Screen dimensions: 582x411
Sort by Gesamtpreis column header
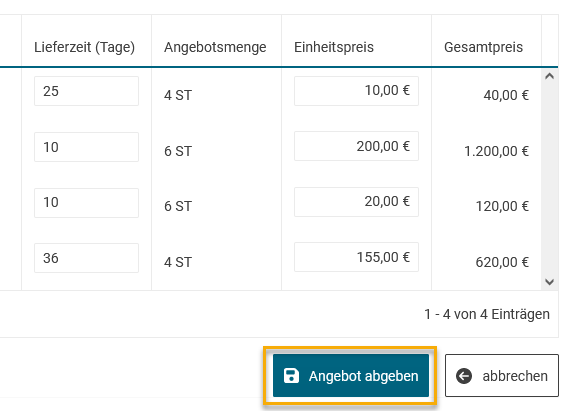(483, 47)
